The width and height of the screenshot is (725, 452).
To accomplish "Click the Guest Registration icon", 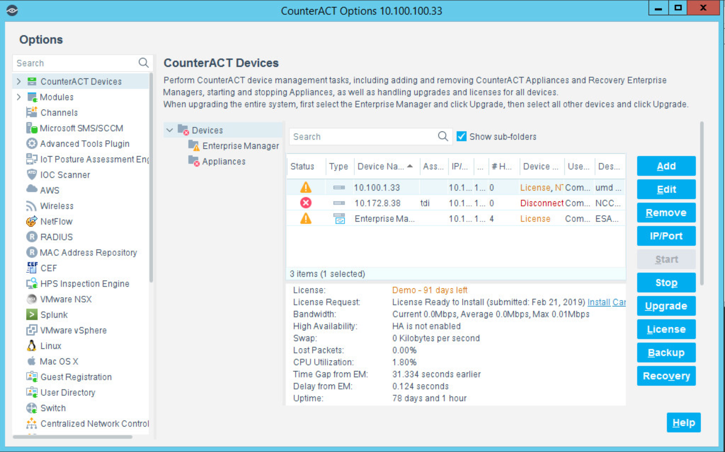I will pos(31,377).
